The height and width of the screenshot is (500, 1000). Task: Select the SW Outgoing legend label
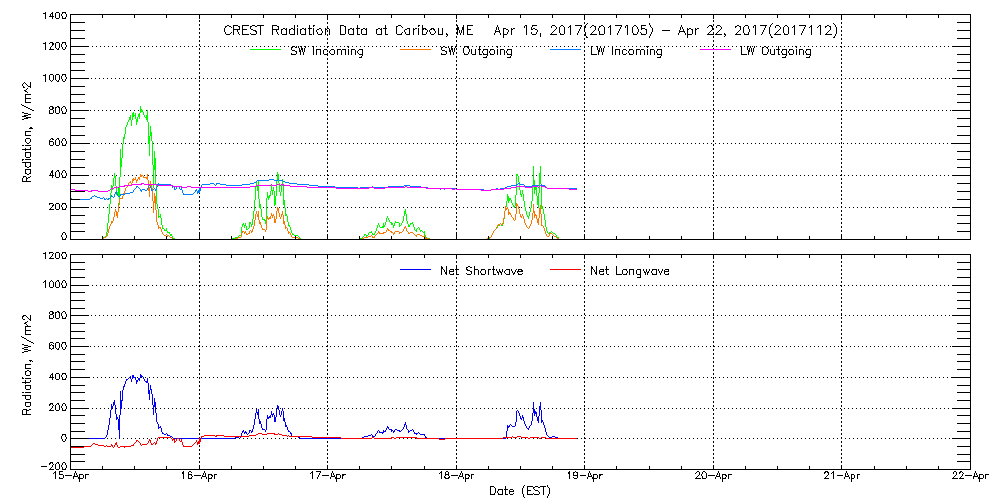pos(476,51)
